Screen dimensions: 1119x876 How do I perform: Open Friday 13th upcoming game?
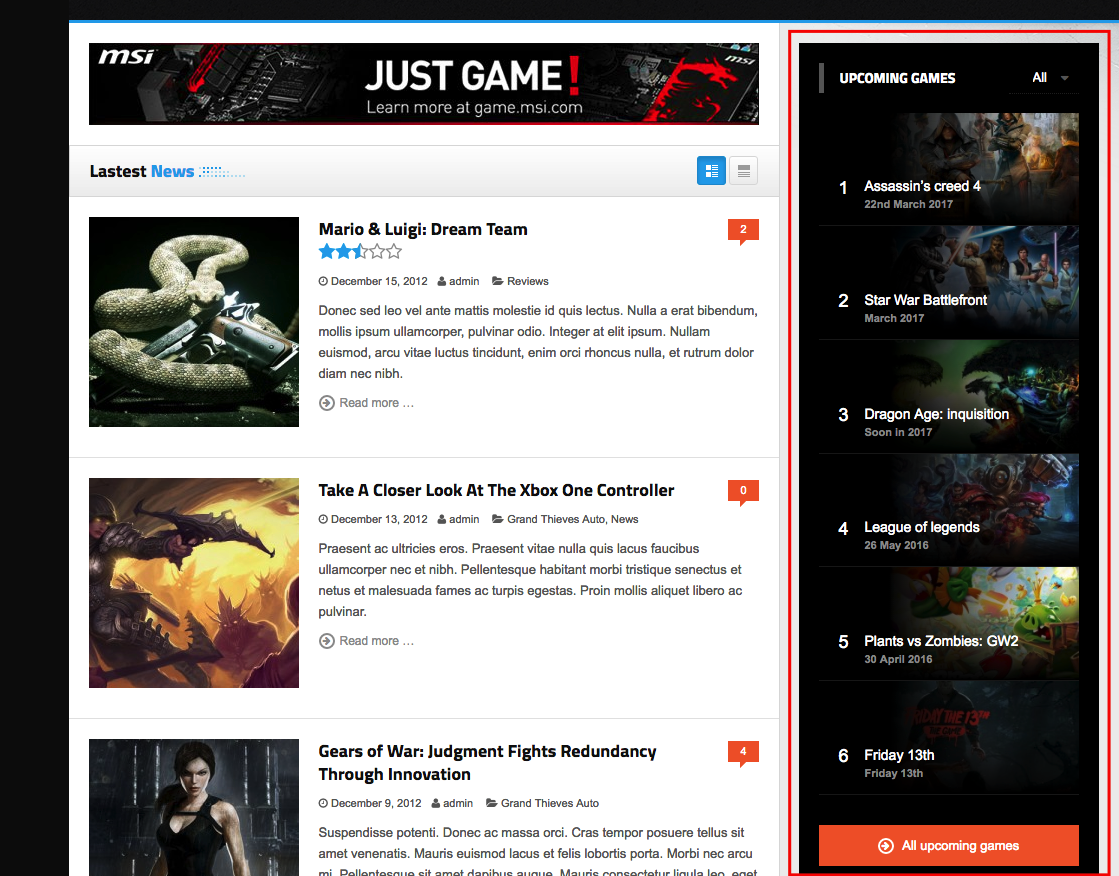(x=948, y=737)
